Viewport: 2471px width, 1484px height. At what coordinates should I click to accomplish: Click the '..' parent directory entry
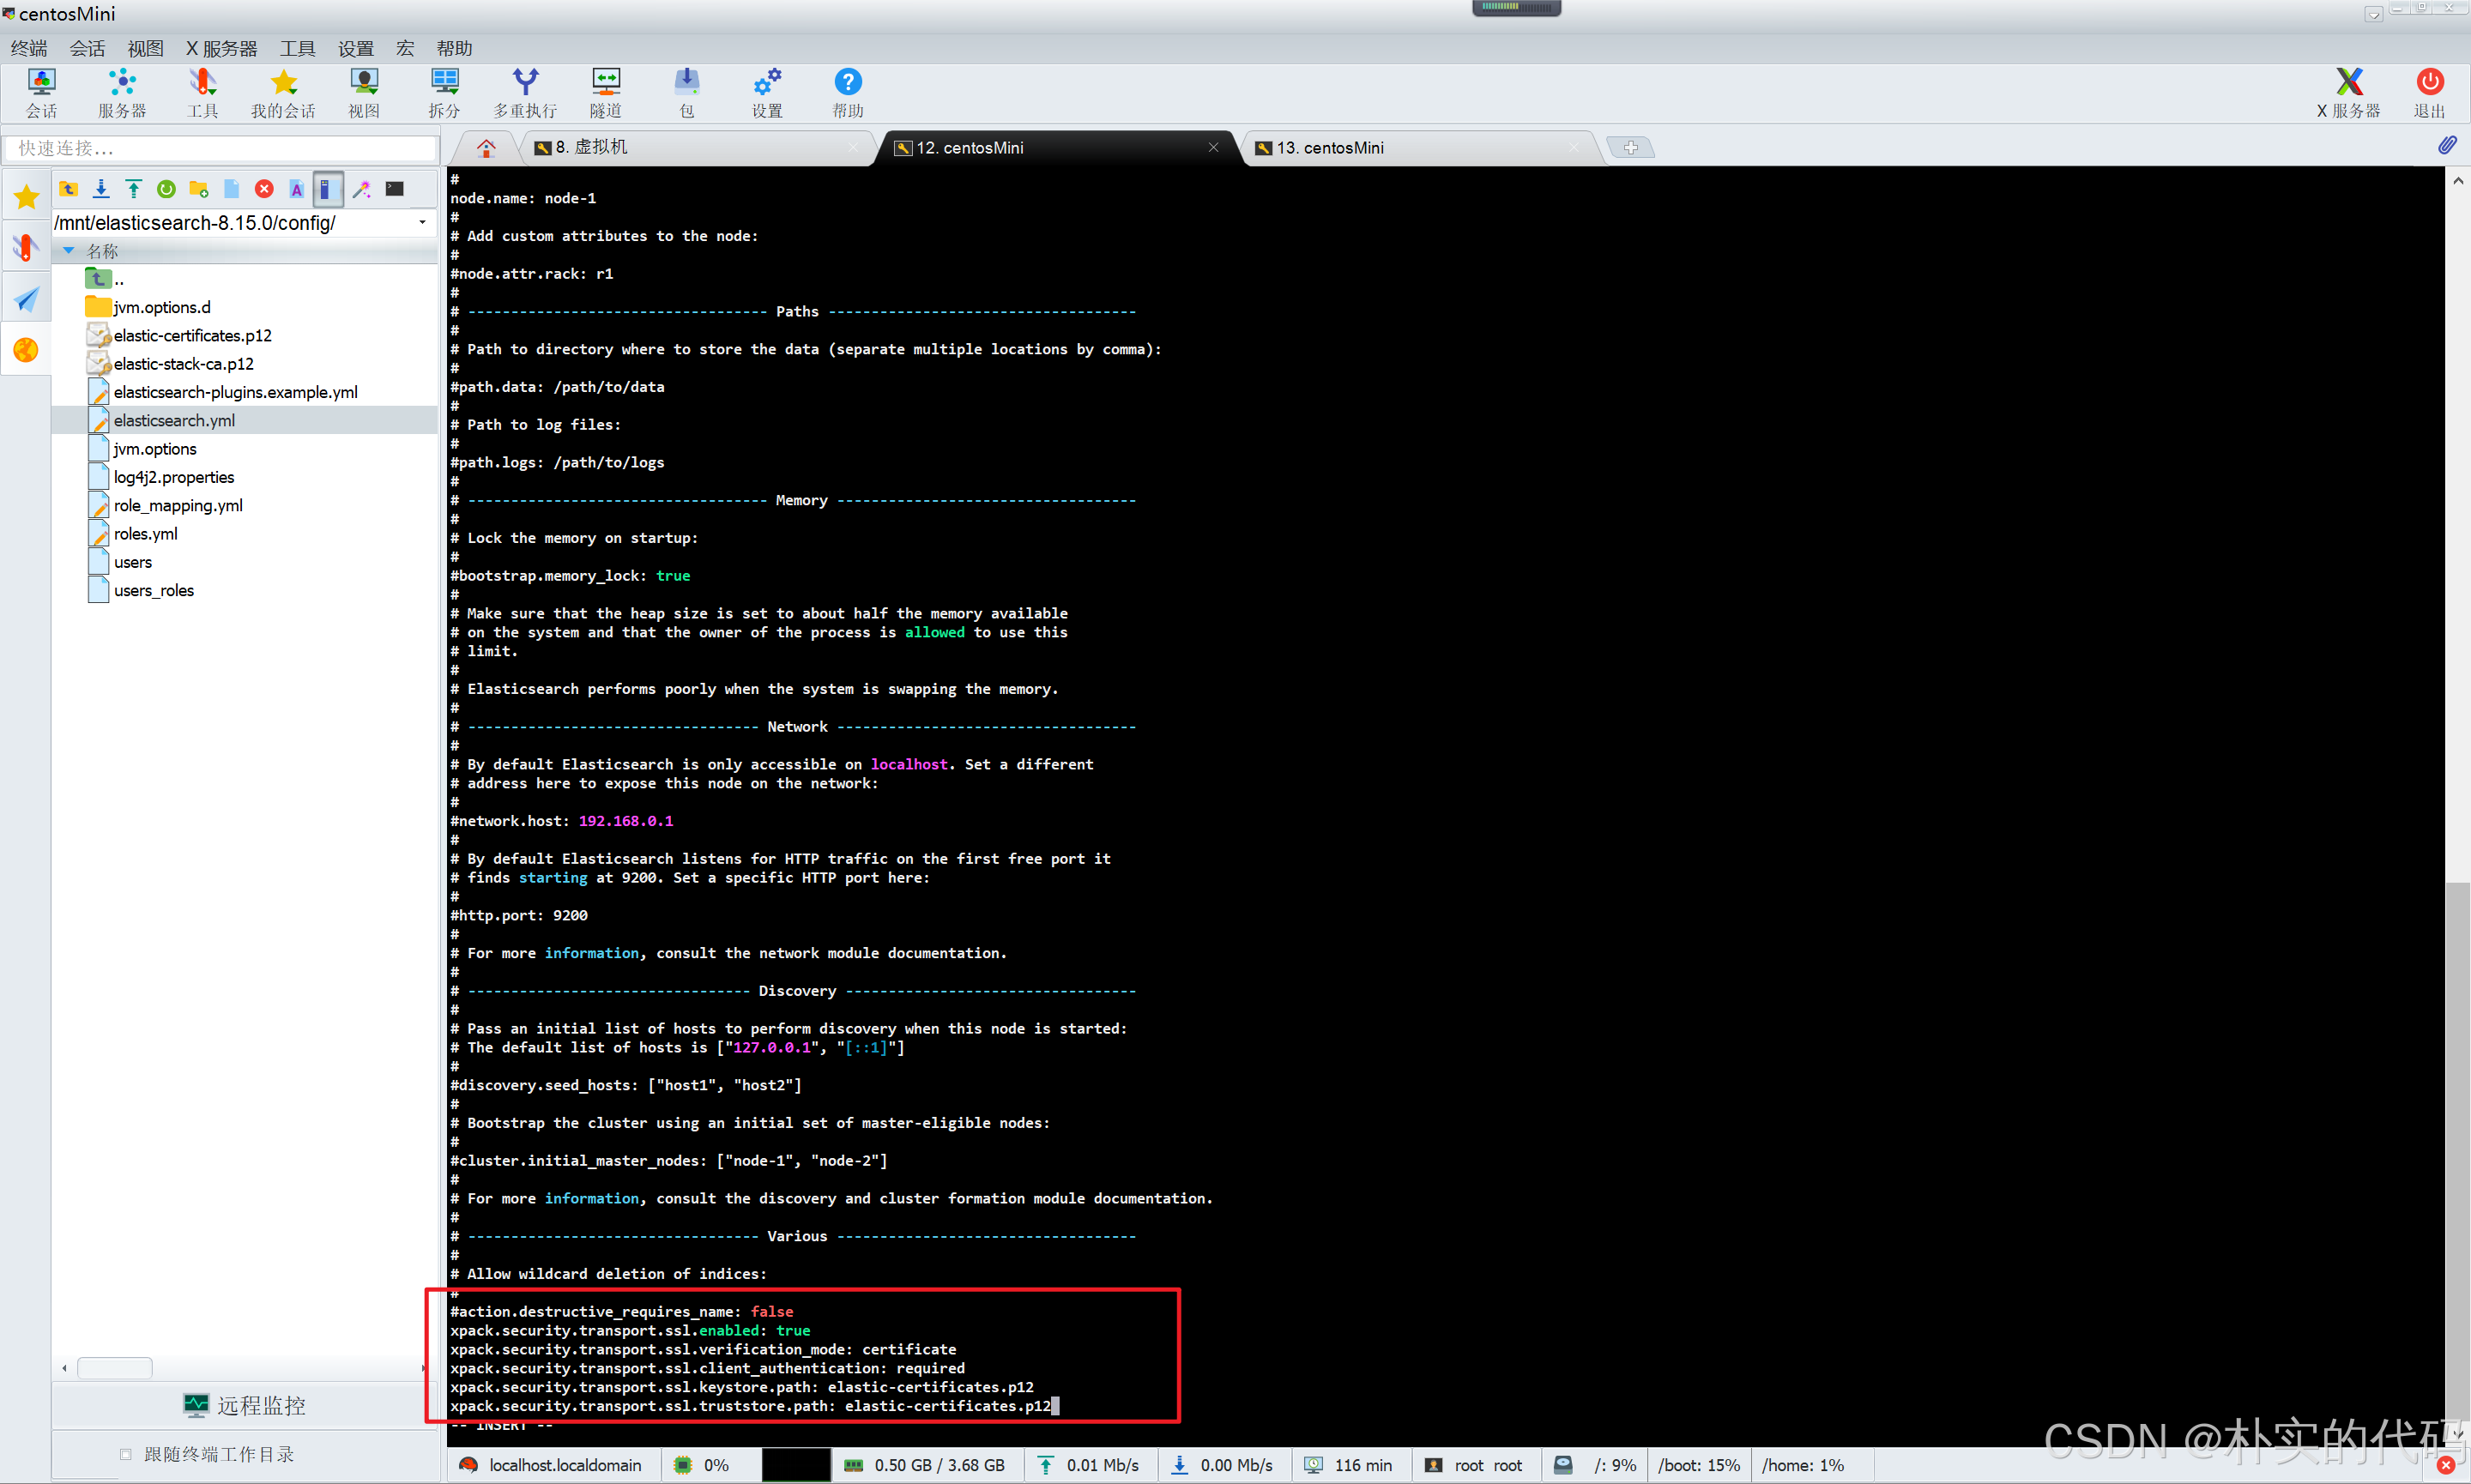(105, 279)
